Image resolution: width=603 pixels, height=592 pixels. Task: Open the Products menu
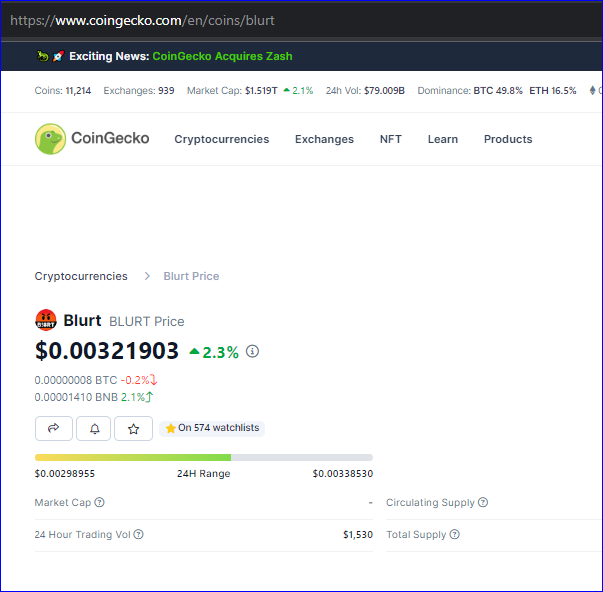tap(508, 139)
